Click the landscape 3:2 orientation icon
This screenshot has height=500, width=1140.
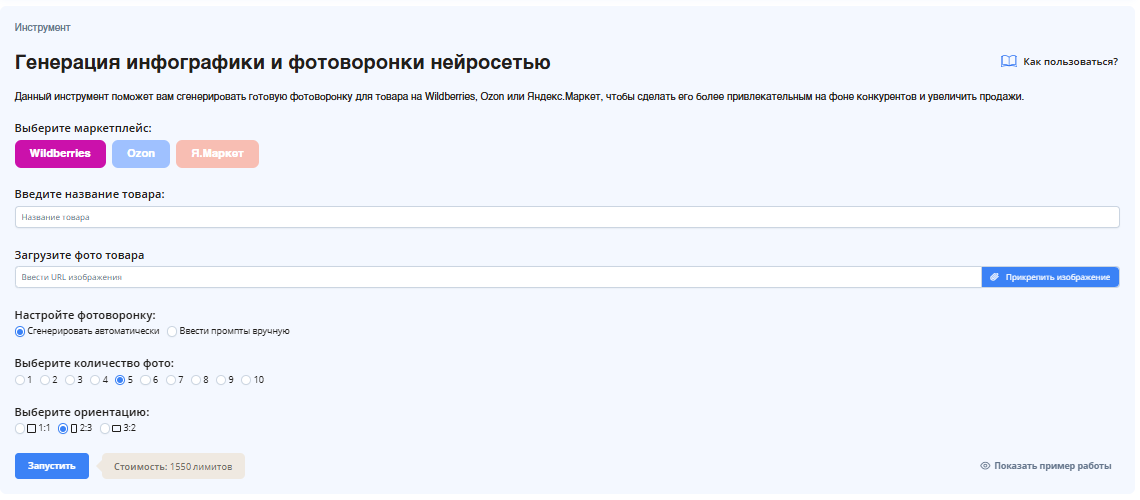pyautogui.click(x=116, y=428)
